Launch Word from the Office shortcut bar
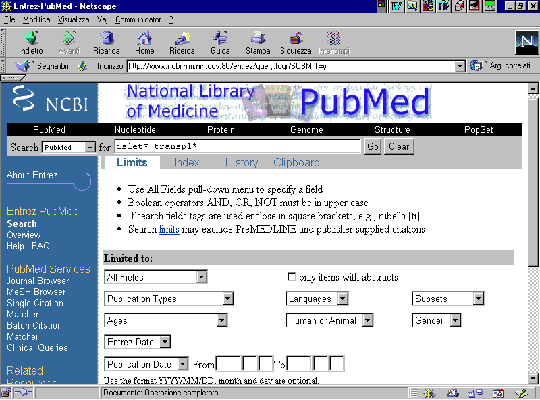Image resolution: width=540 pixels, height=400 pixels. 396,6
